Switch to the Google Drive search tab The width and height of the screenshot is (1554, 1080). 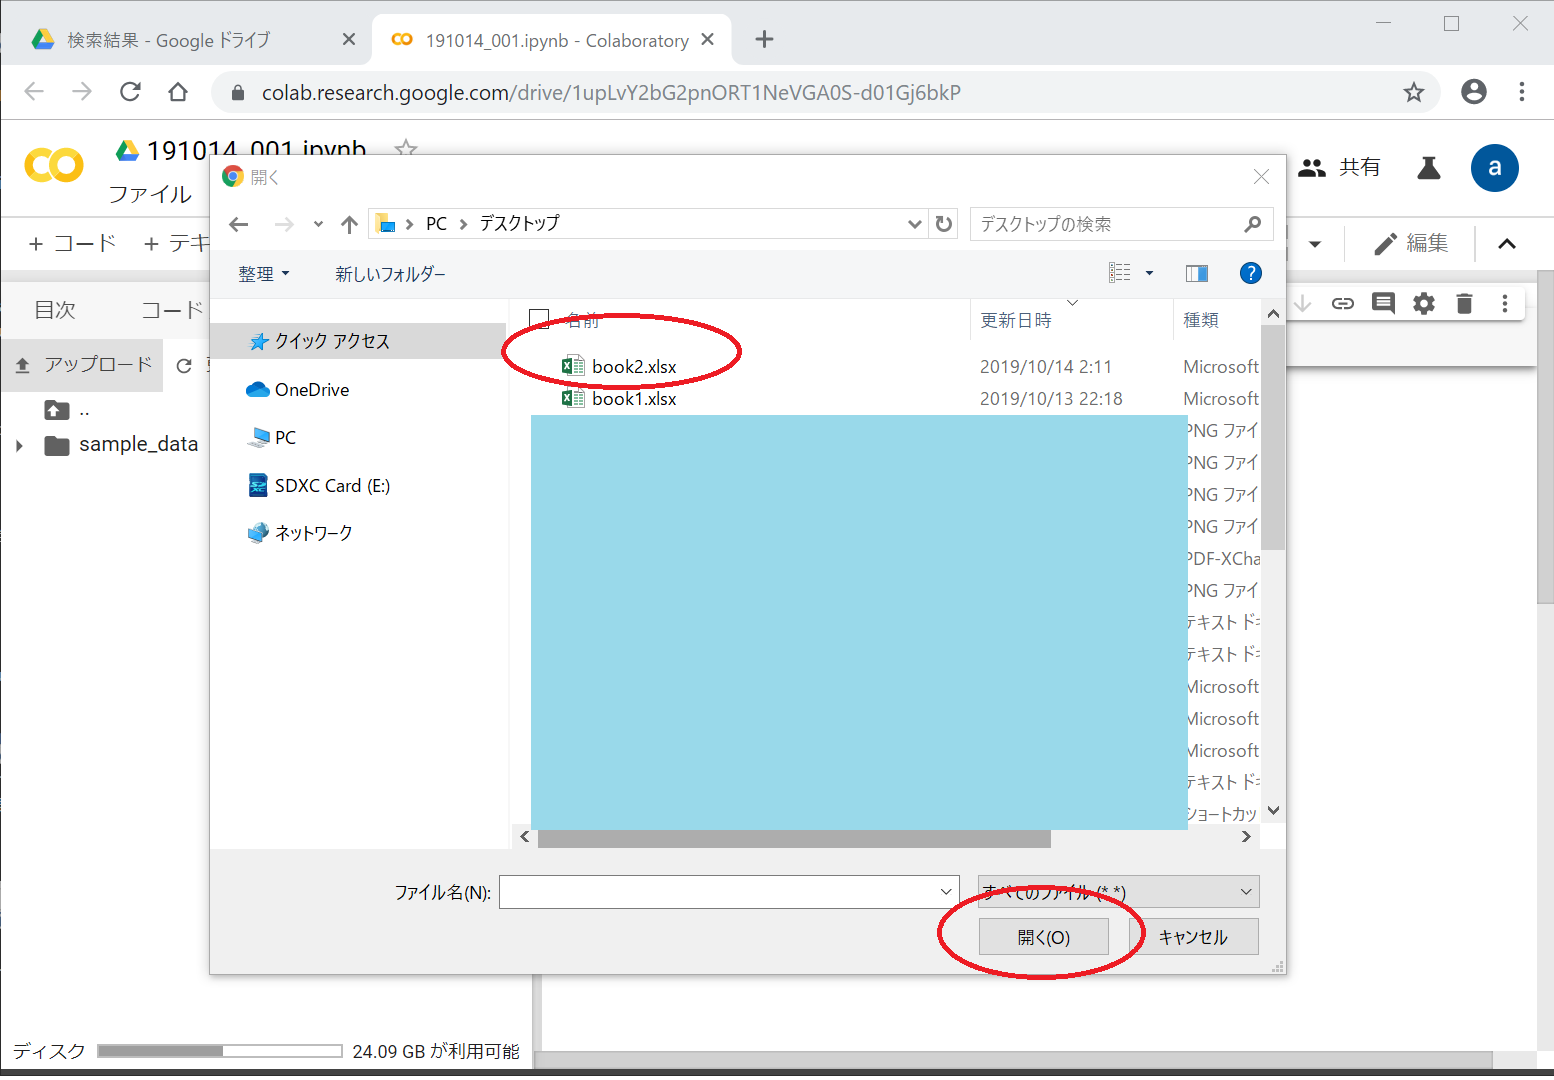pyautogui.click(x=169, y=40)
